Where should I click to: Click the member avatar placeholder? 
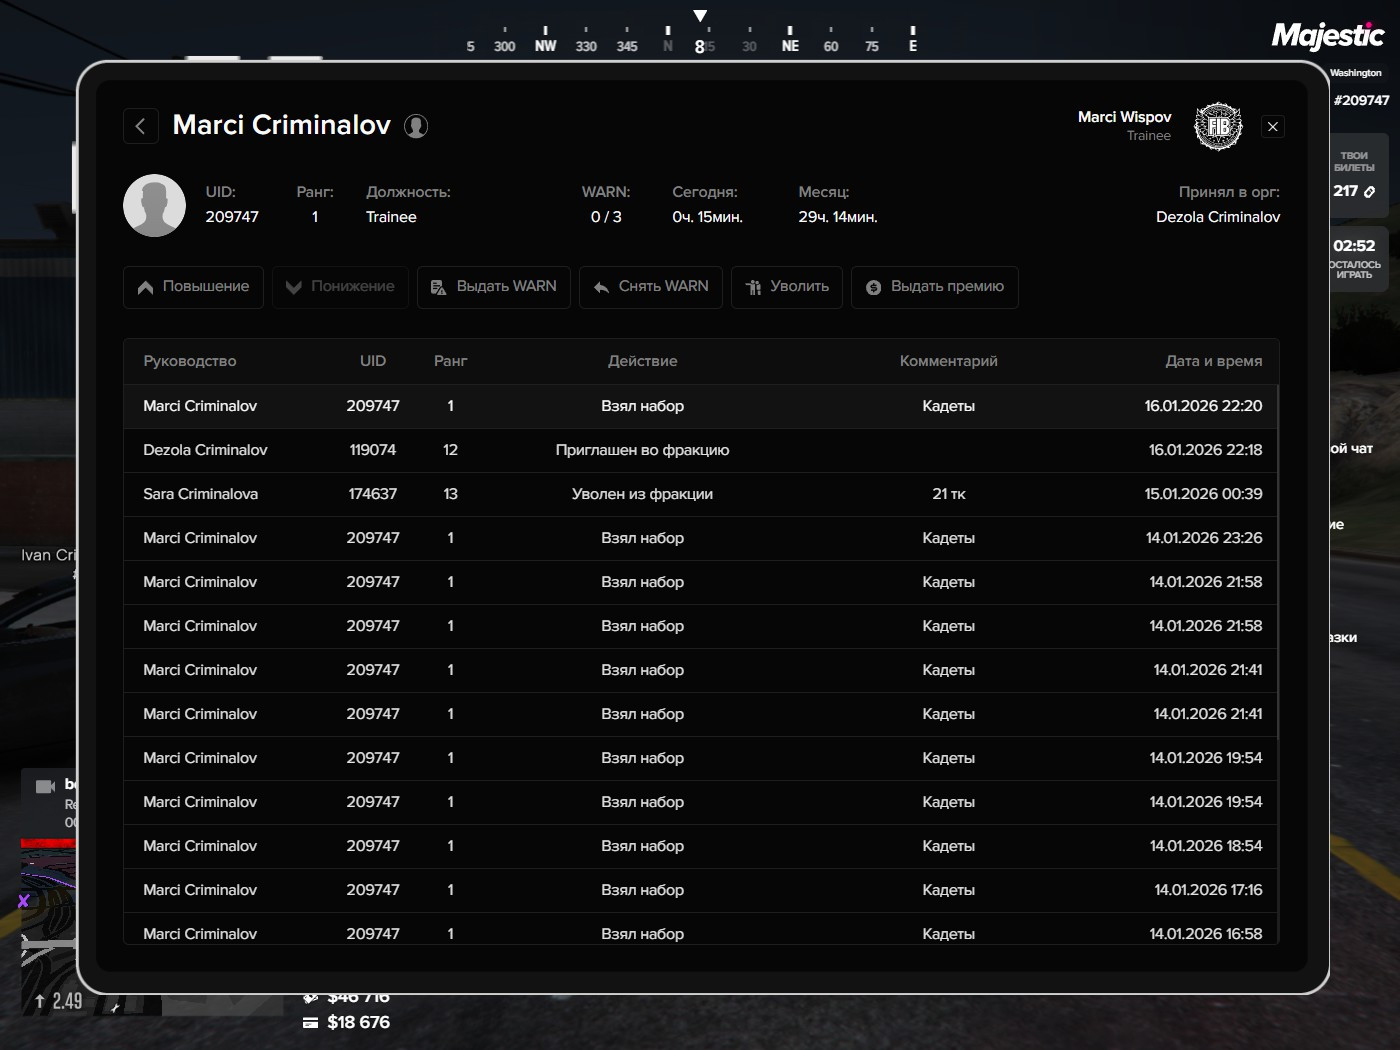154,205
